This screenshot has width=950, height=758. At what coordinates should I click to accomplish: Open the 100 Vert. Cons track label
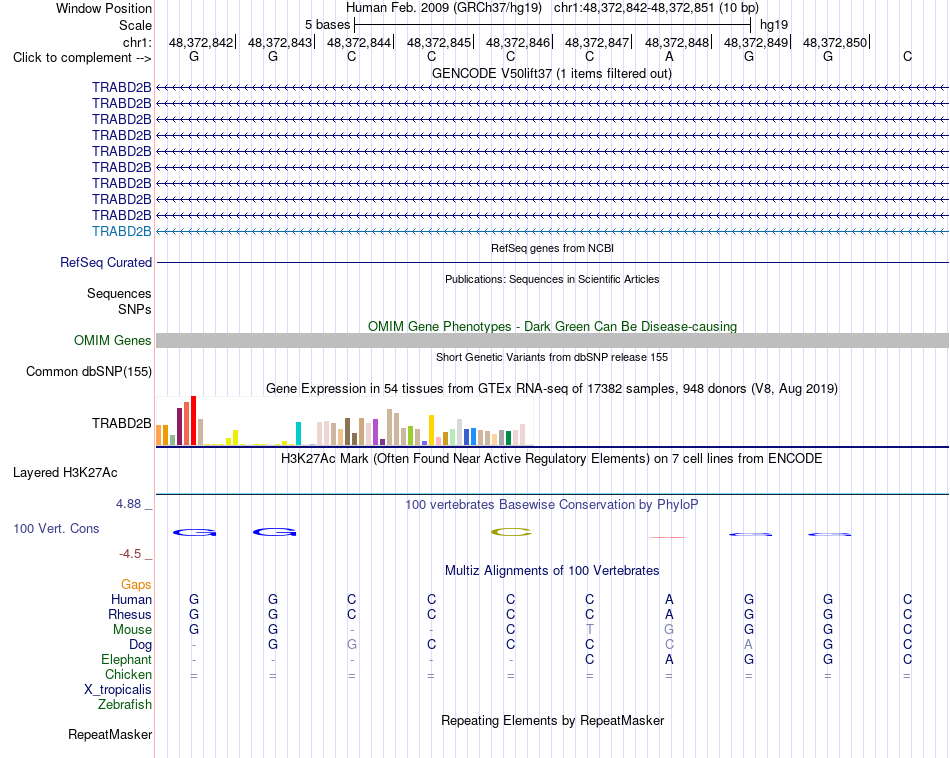click(x=56, y=528)
